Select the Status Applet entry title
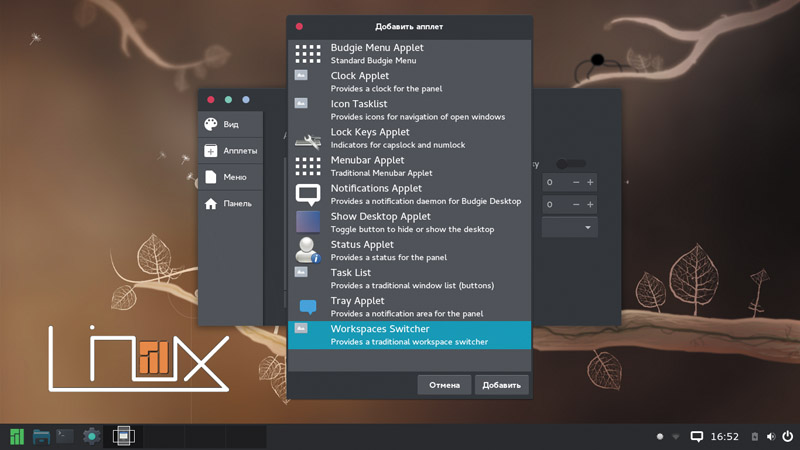Image resolution: width=800 pixels, height=450 pixels. click(x=362, y=244)
